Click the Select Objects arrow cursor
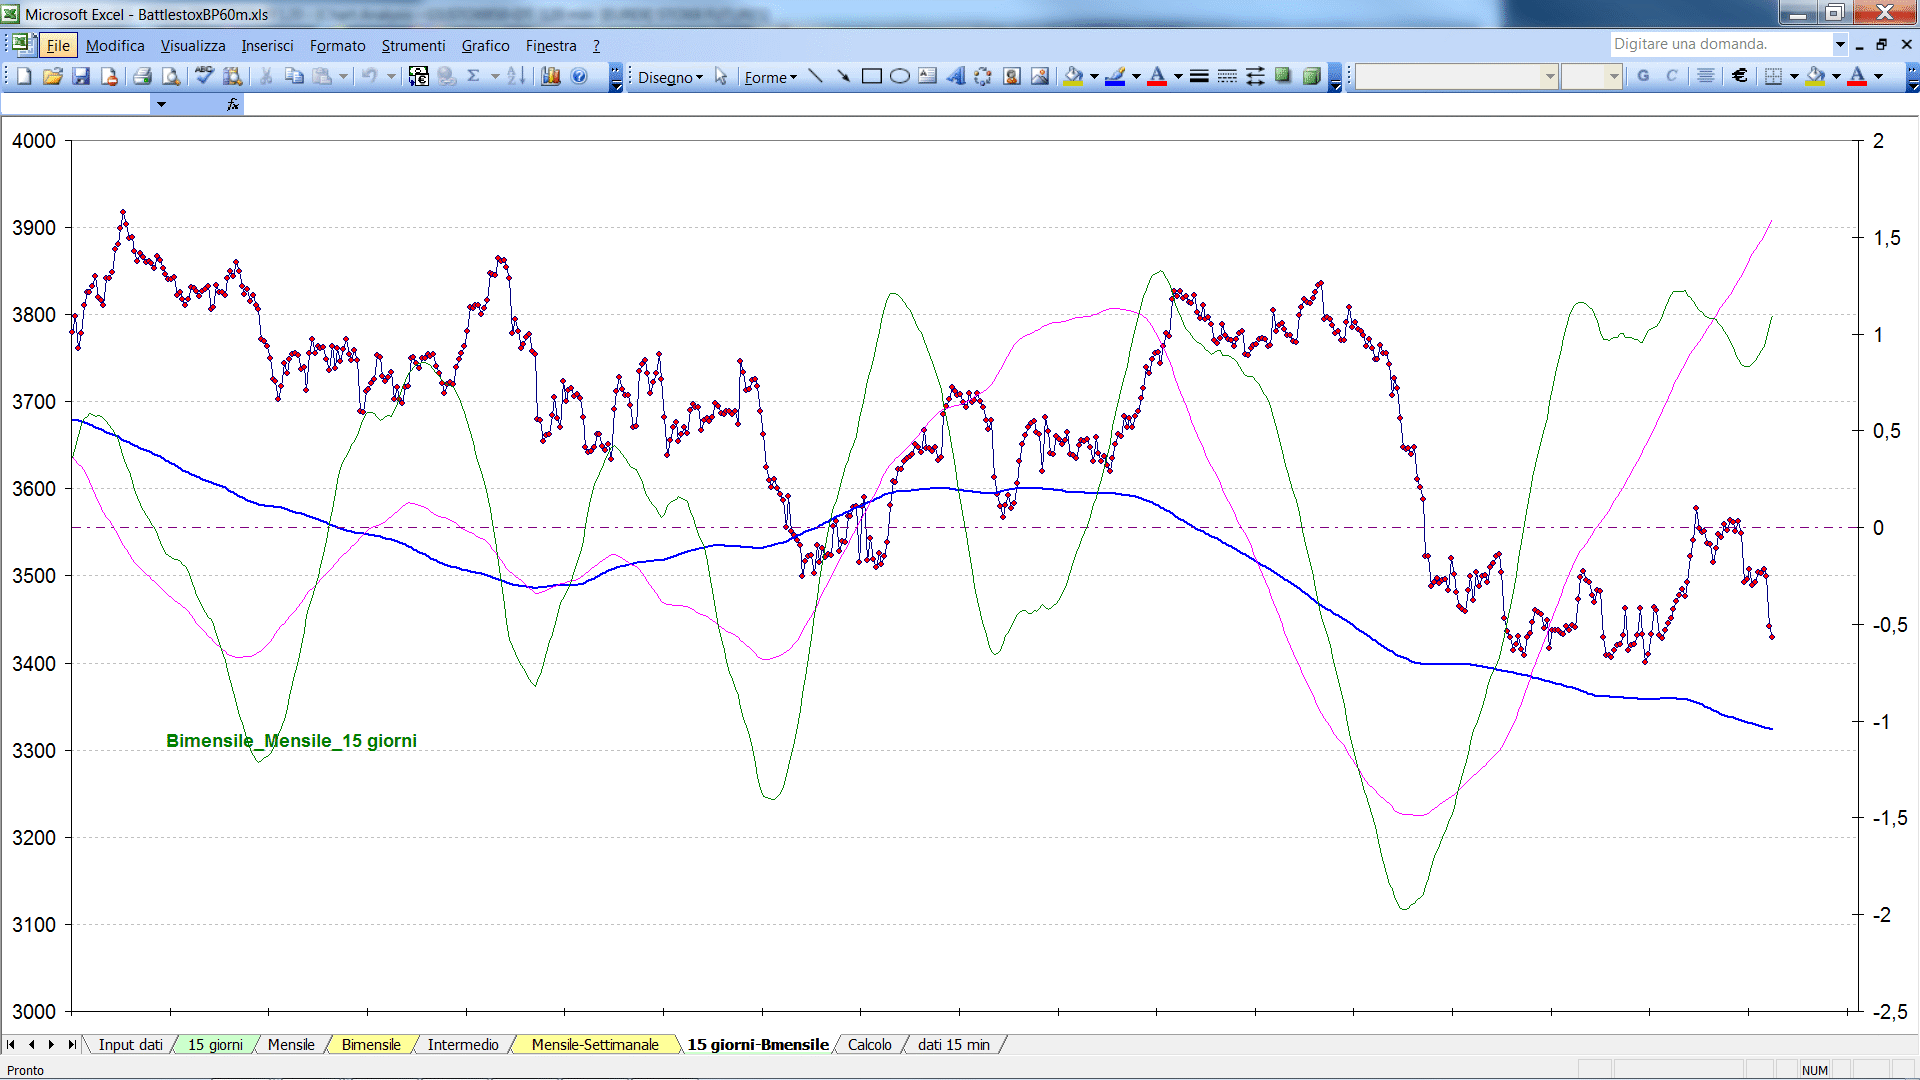Image resolution: width=1920 pixels, height=1080 pixels. tap(721, 76)
